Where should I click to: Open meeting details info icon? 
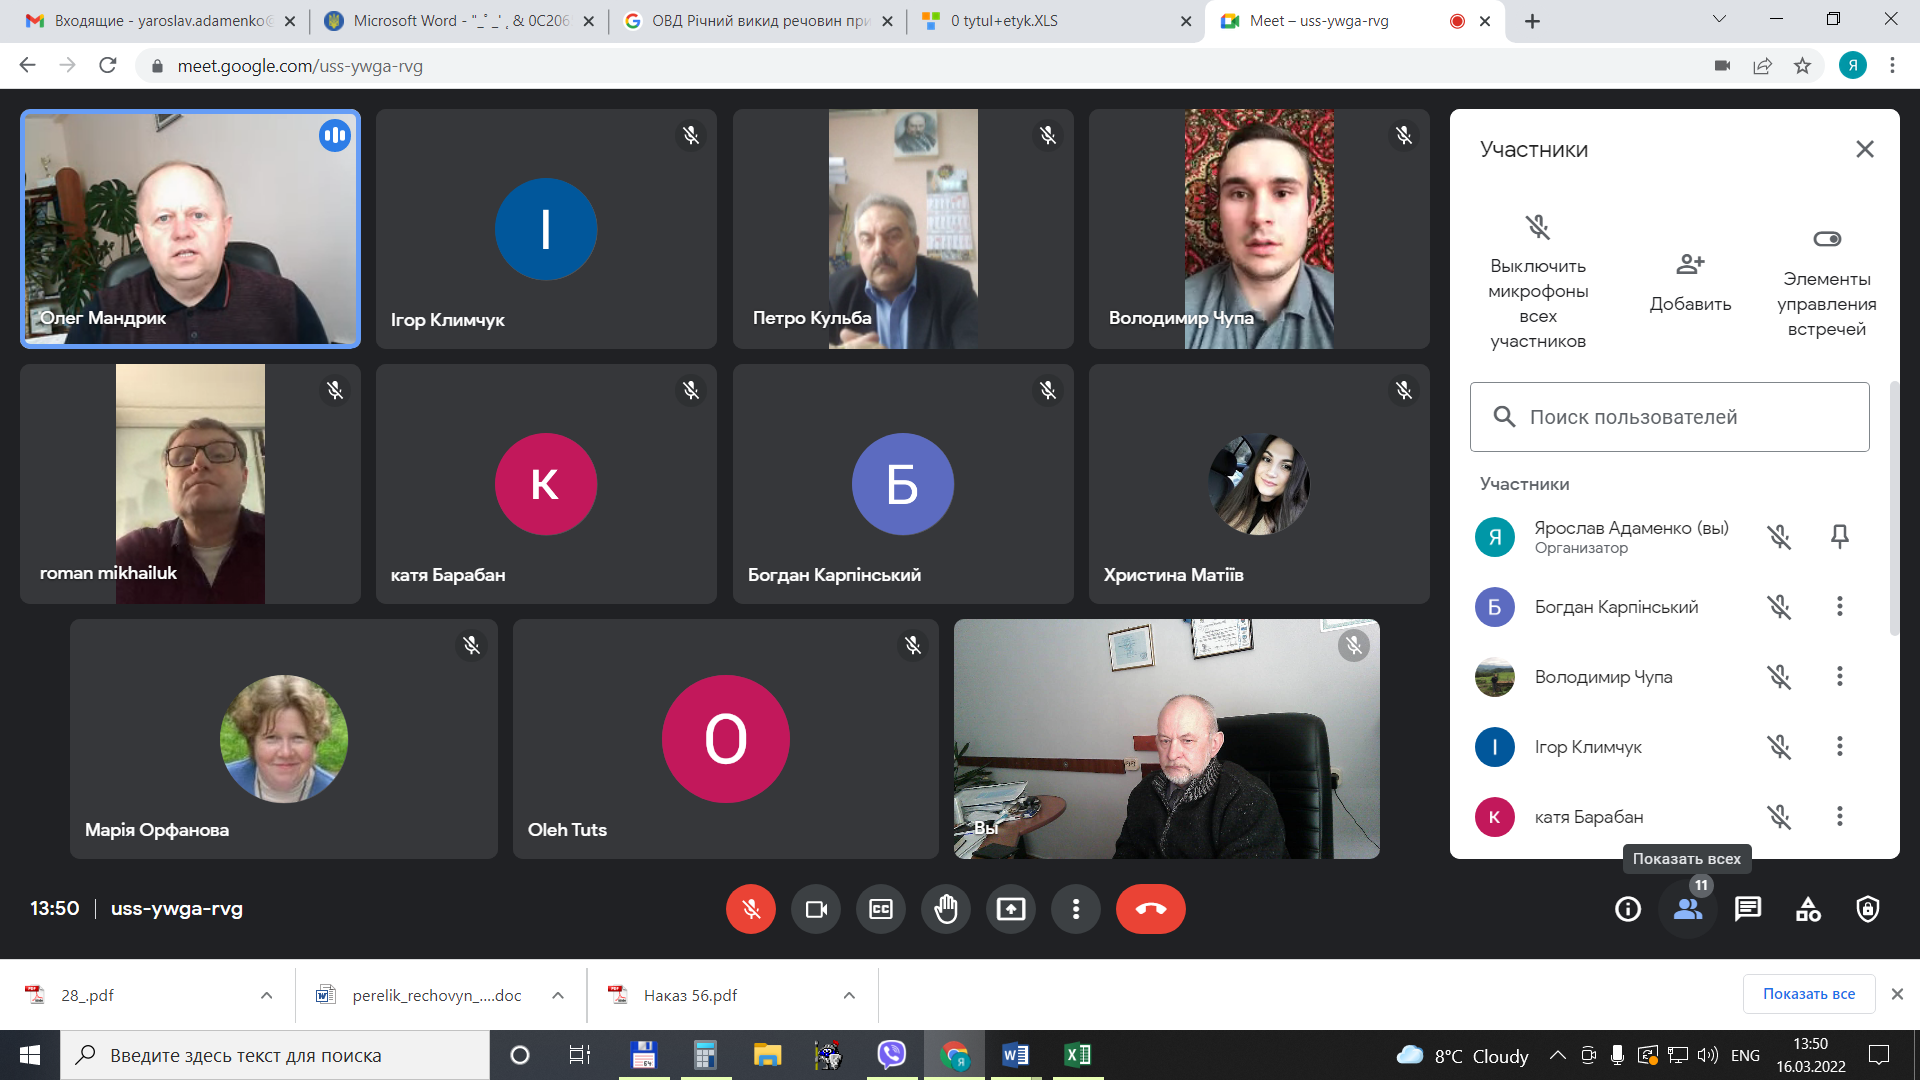coord(1627,909)
